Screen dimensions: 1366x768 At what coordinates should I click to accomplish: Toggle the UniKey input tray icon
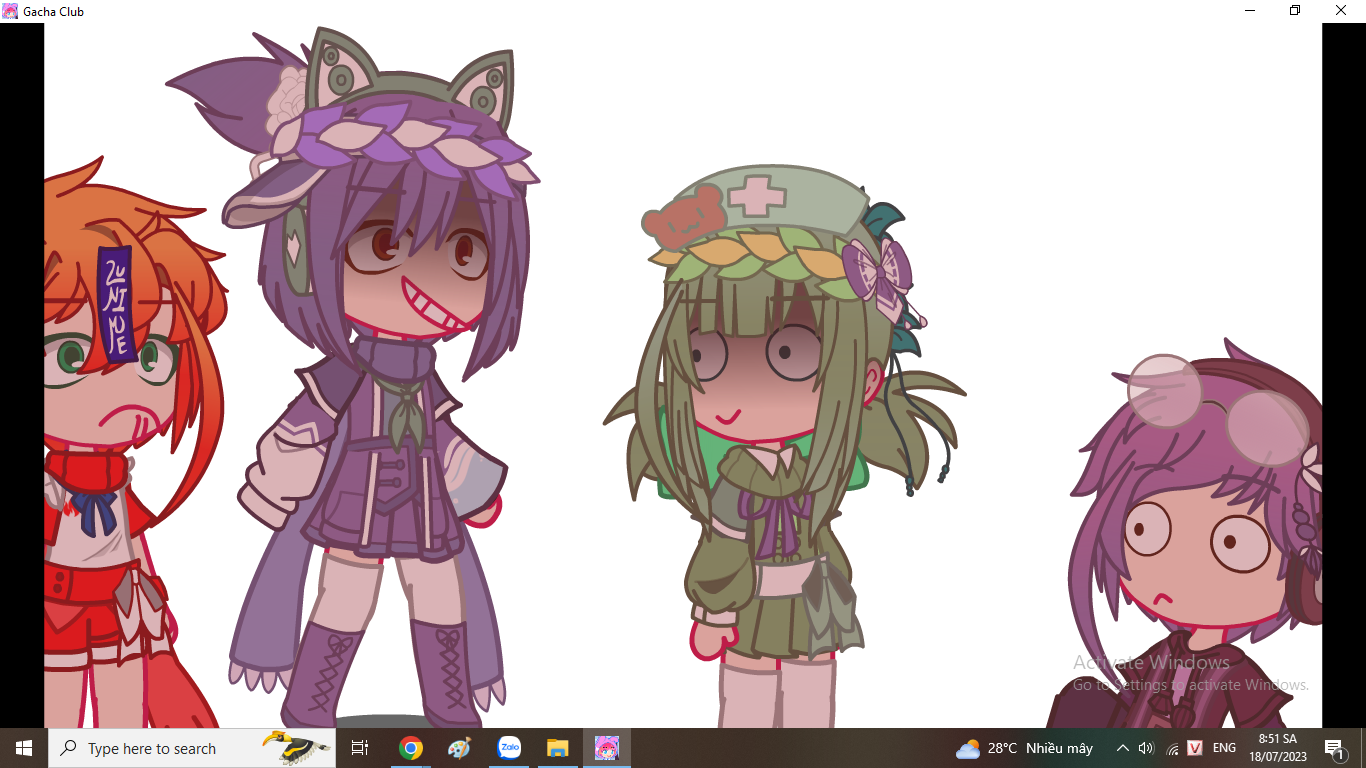pyautogui.click(x=1195, y=748)
